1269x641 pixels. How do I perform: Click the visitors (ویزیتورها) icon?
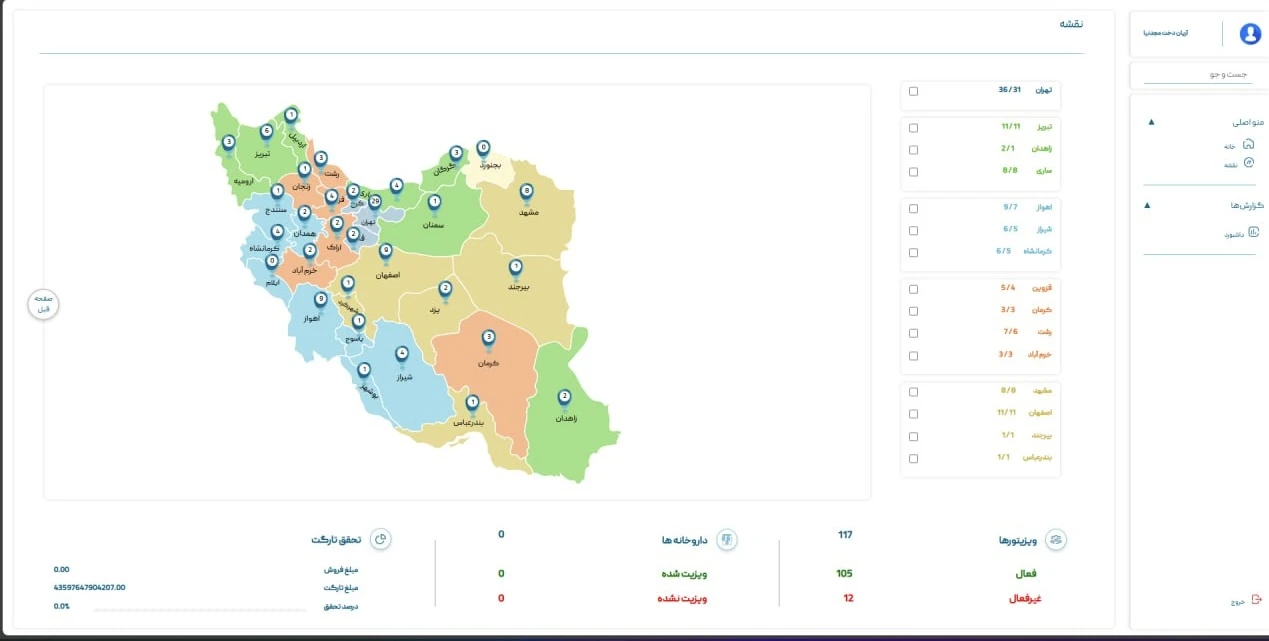(x=1056, y=540)
